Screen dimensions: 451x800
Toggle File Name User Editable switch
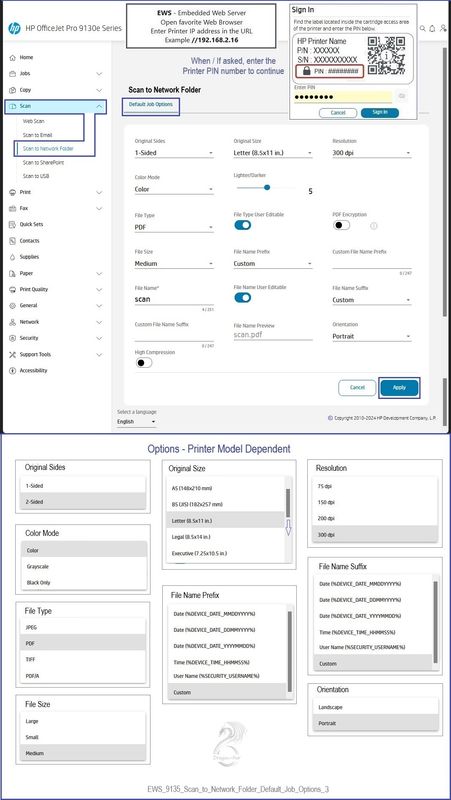pos(242,297)
